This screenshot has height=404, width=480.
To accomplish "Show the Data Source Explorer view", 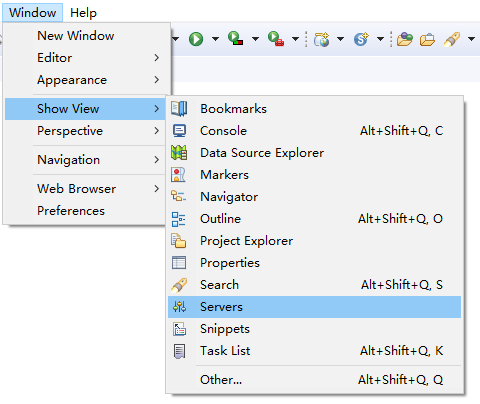I will (314, 153).
